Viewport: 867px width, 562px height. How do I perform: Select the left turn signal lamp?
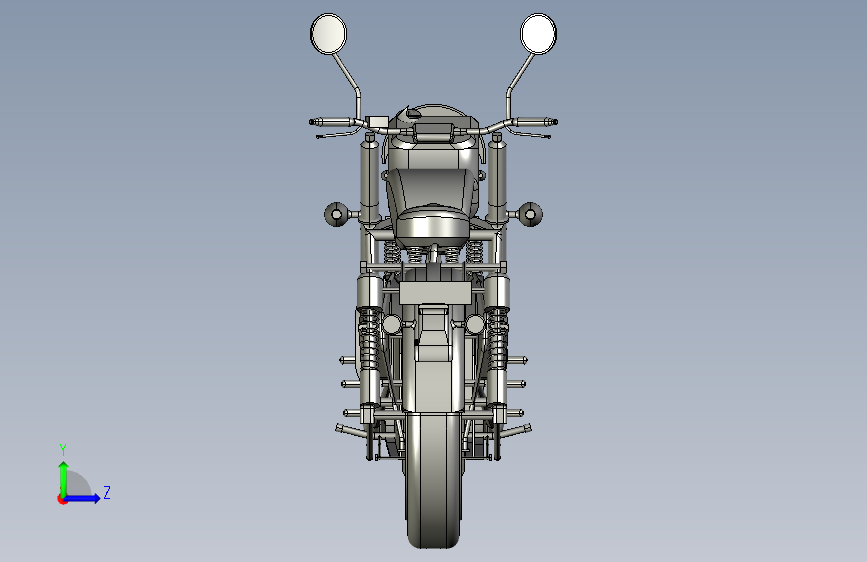tap(336, 214)
